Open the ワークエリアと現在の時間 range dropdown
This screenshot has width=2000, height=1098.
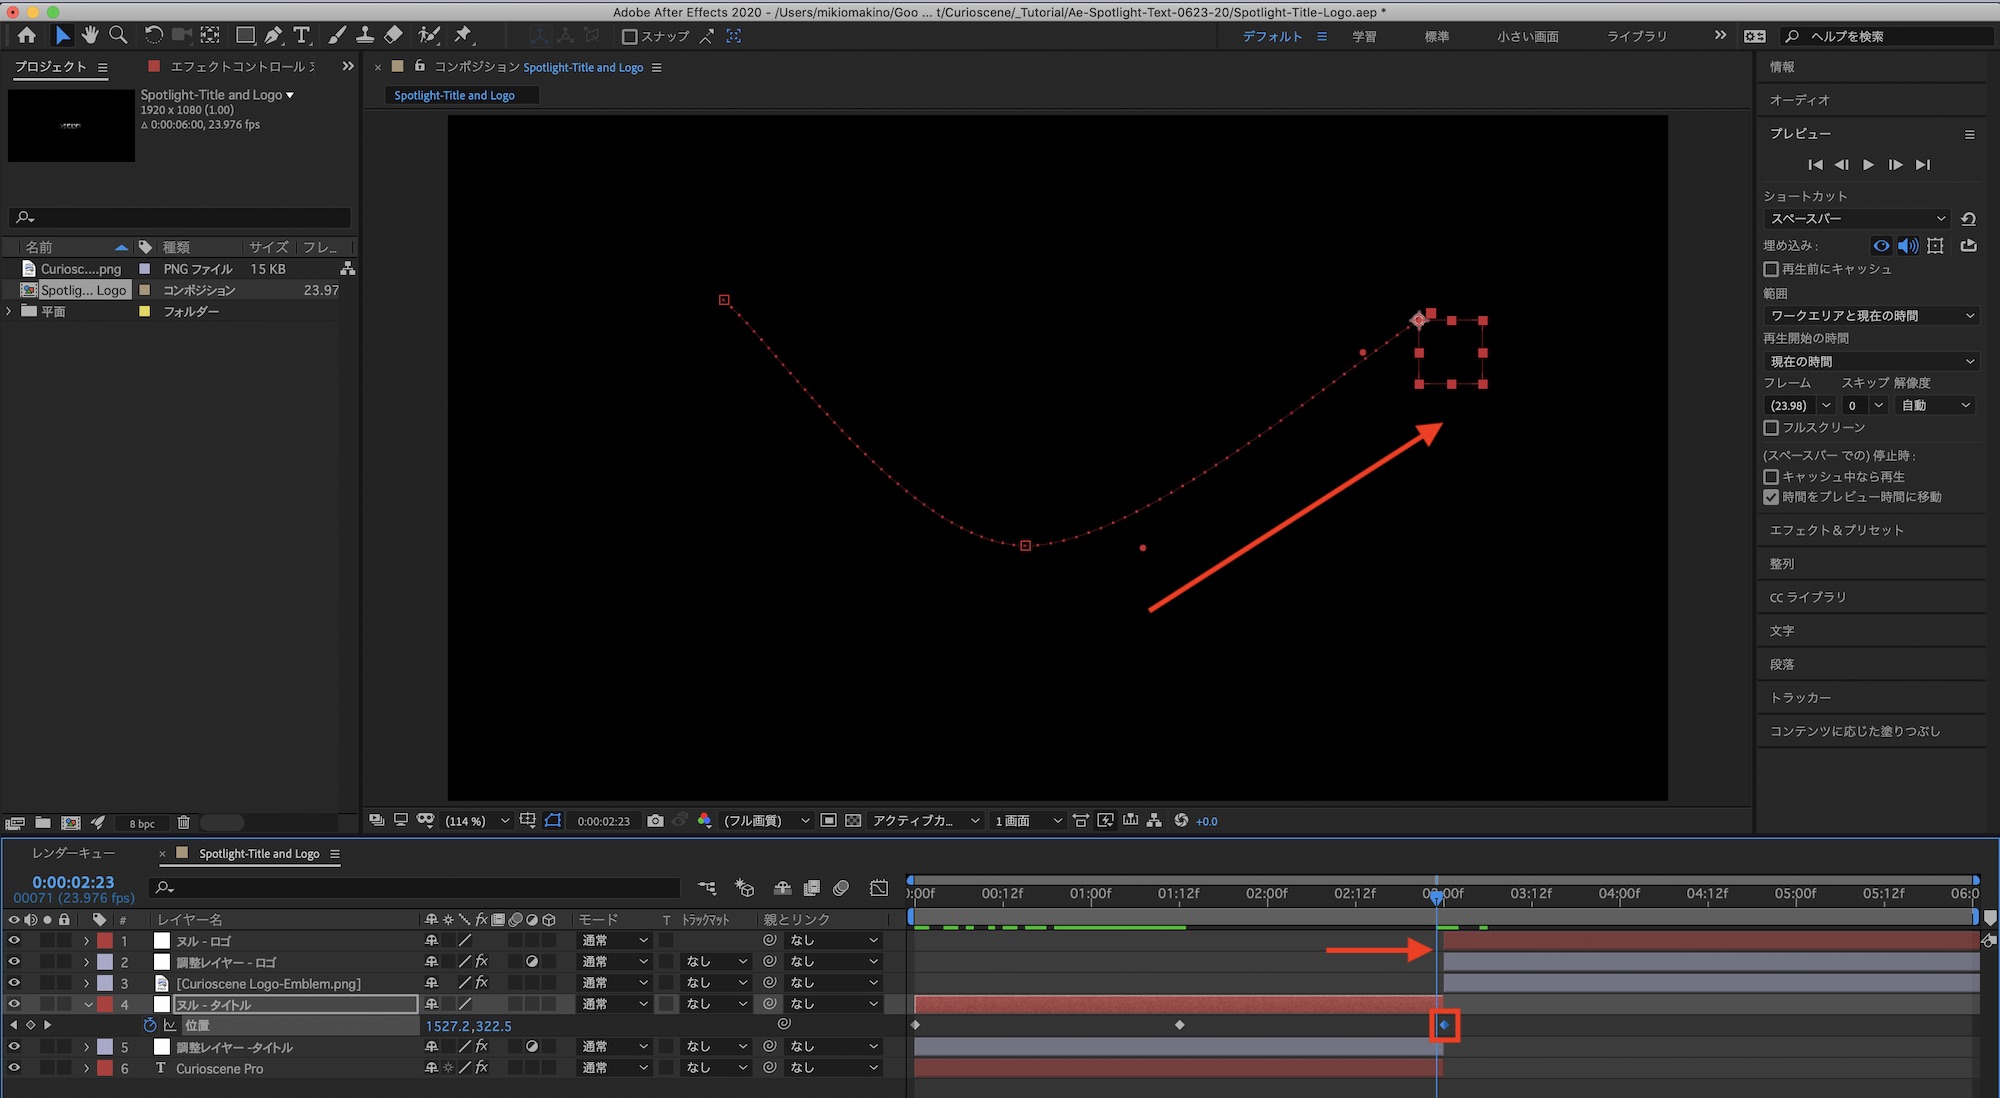(1869, 316)
